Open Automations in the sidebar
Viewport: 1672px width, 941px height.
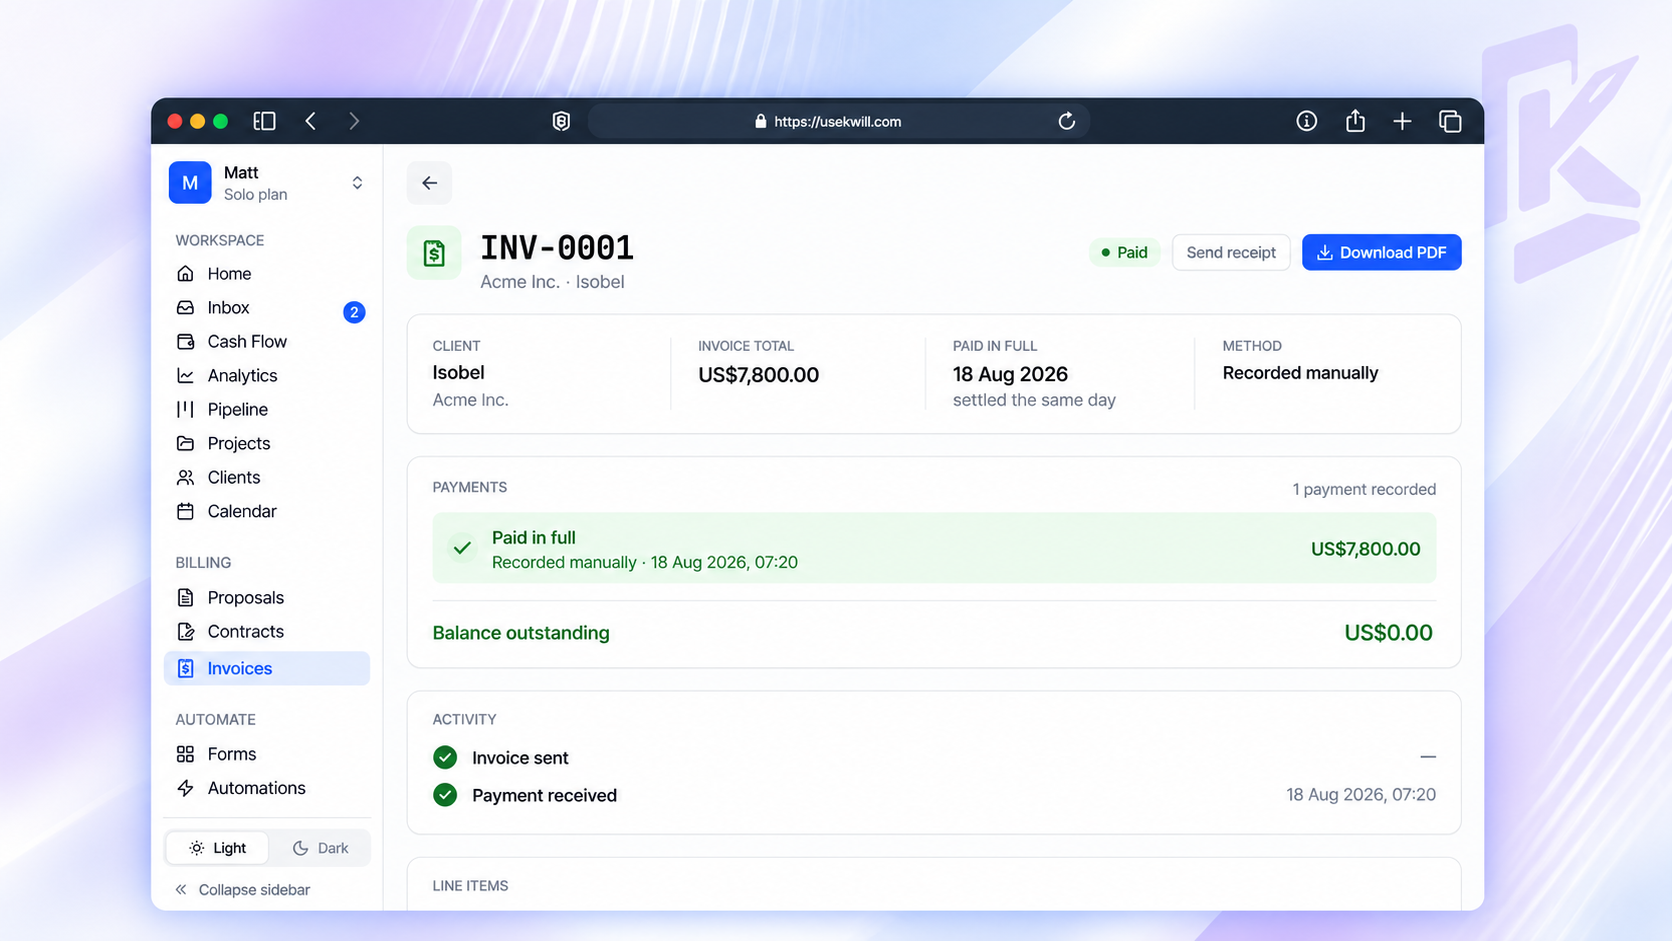(267, 788)
